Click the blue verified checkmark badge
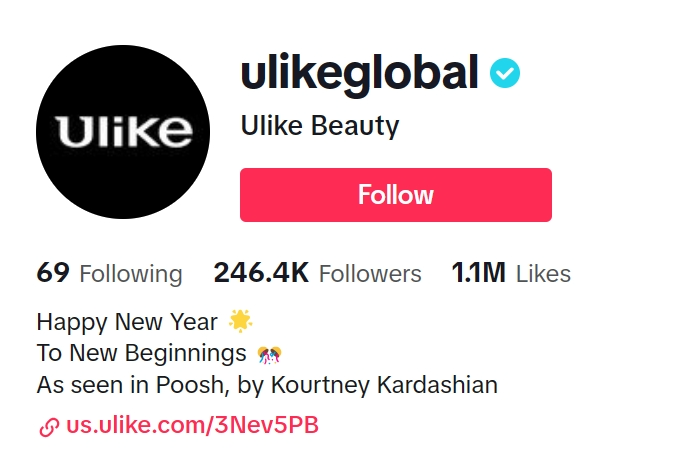The height and width of the screenshot is (468, 673). tap(504, 73)
